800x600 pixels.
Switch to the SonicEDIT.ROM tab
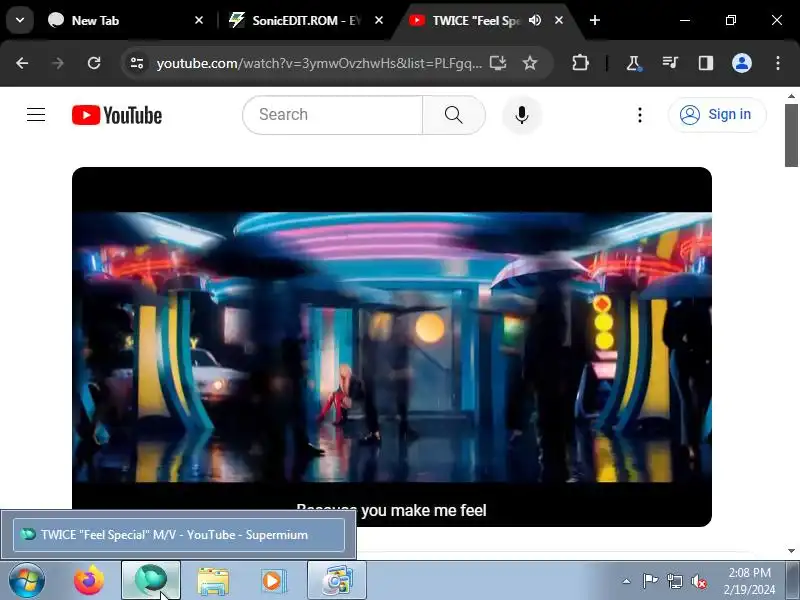pyautogui.click(x=305, y=20)
